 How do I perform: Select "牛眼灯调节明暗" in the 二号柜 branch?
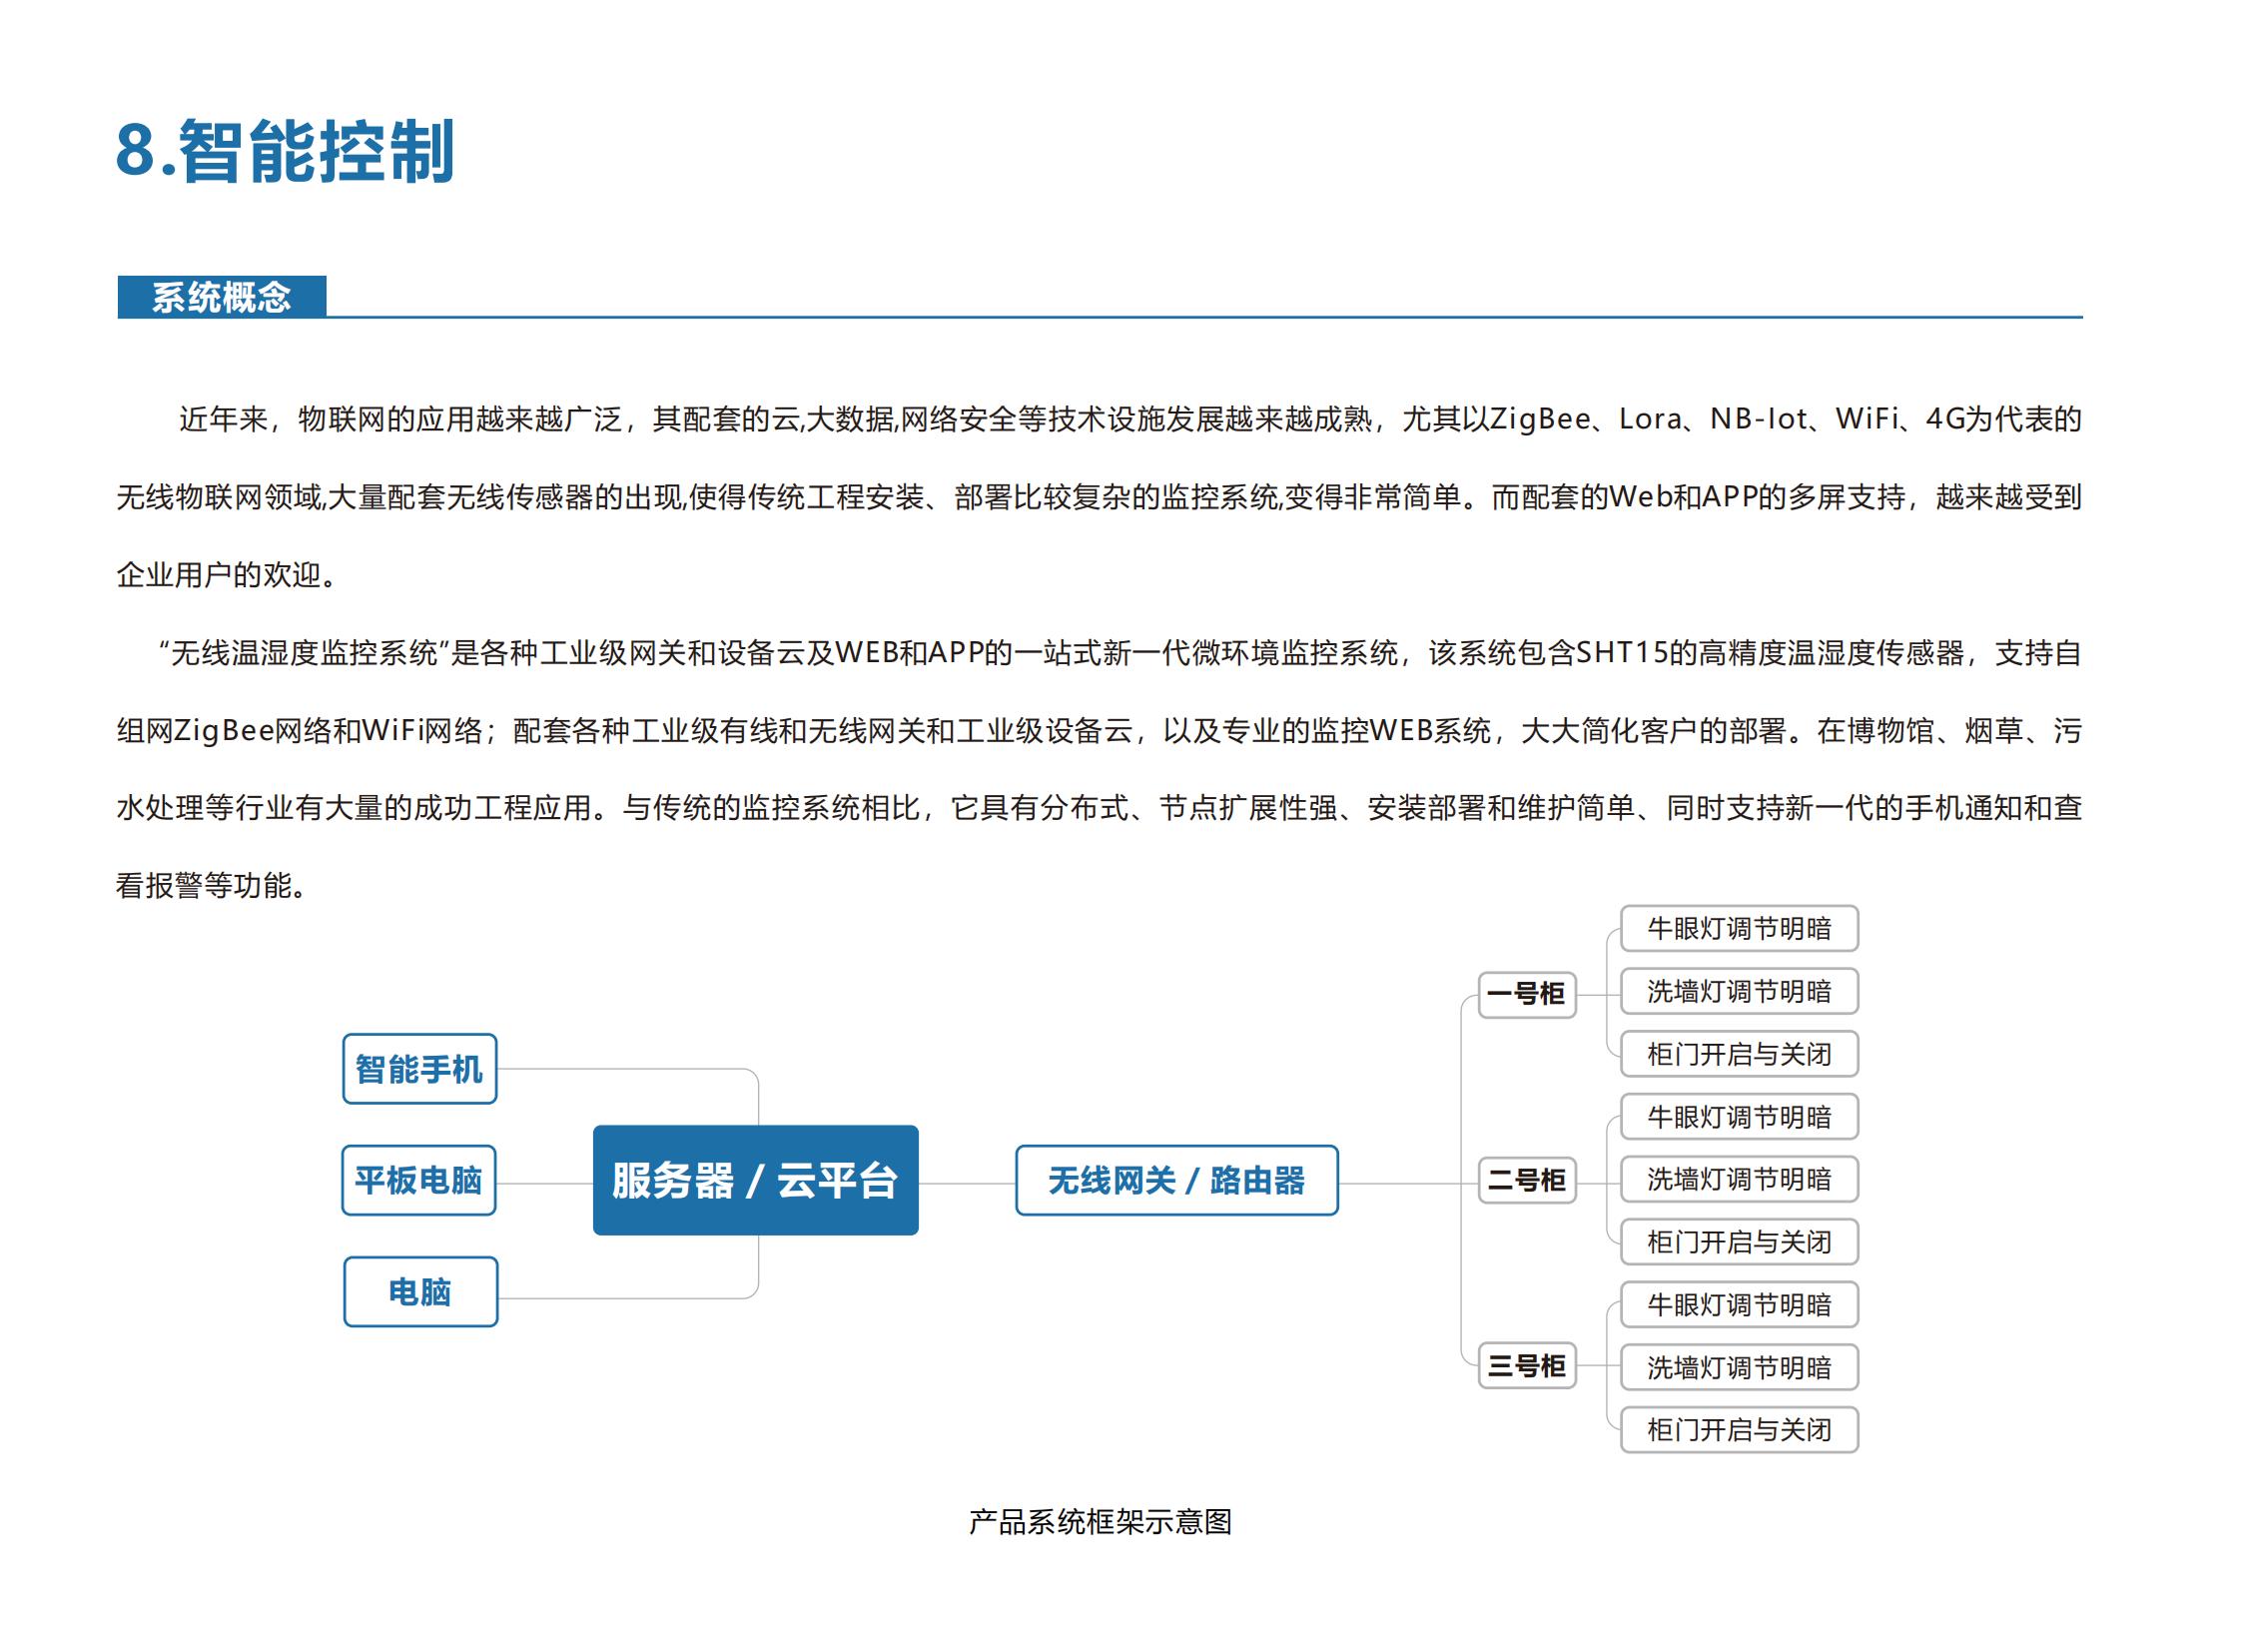(x=1739, y=1116)
